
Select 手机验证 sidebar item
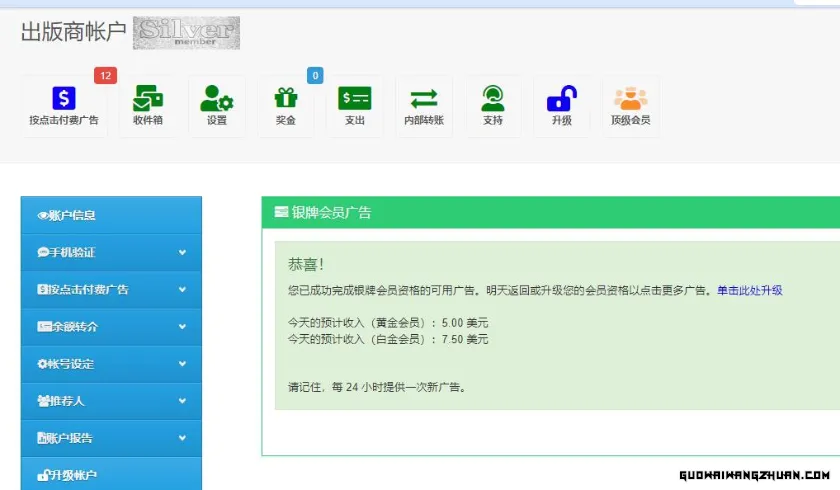click(111, 252)
